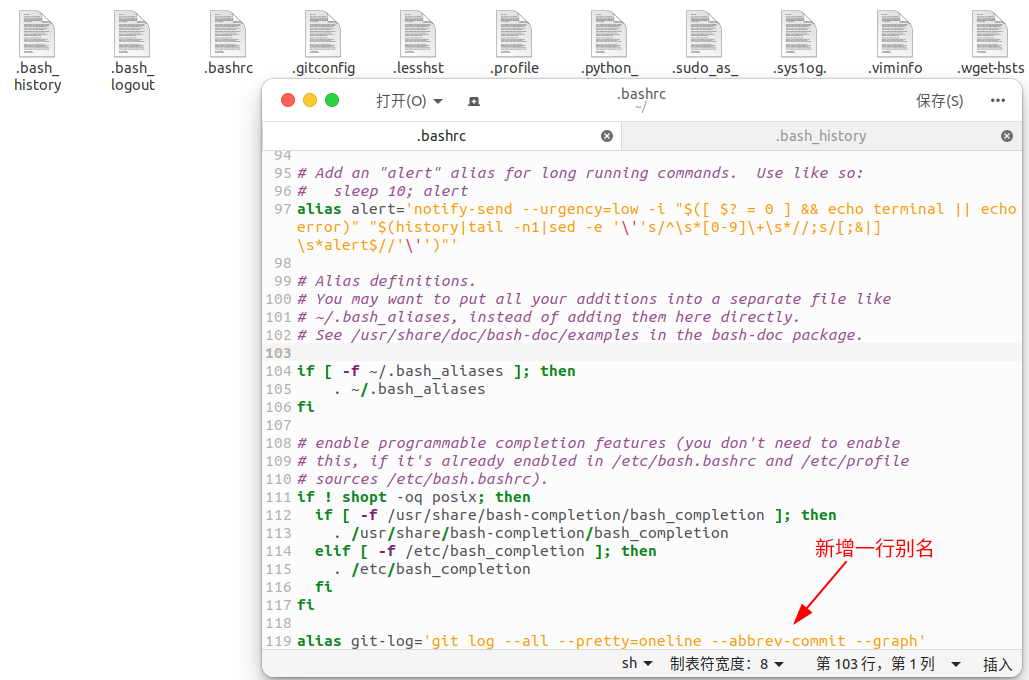Click the green maximize button
1029x680 pixels.
332,100
